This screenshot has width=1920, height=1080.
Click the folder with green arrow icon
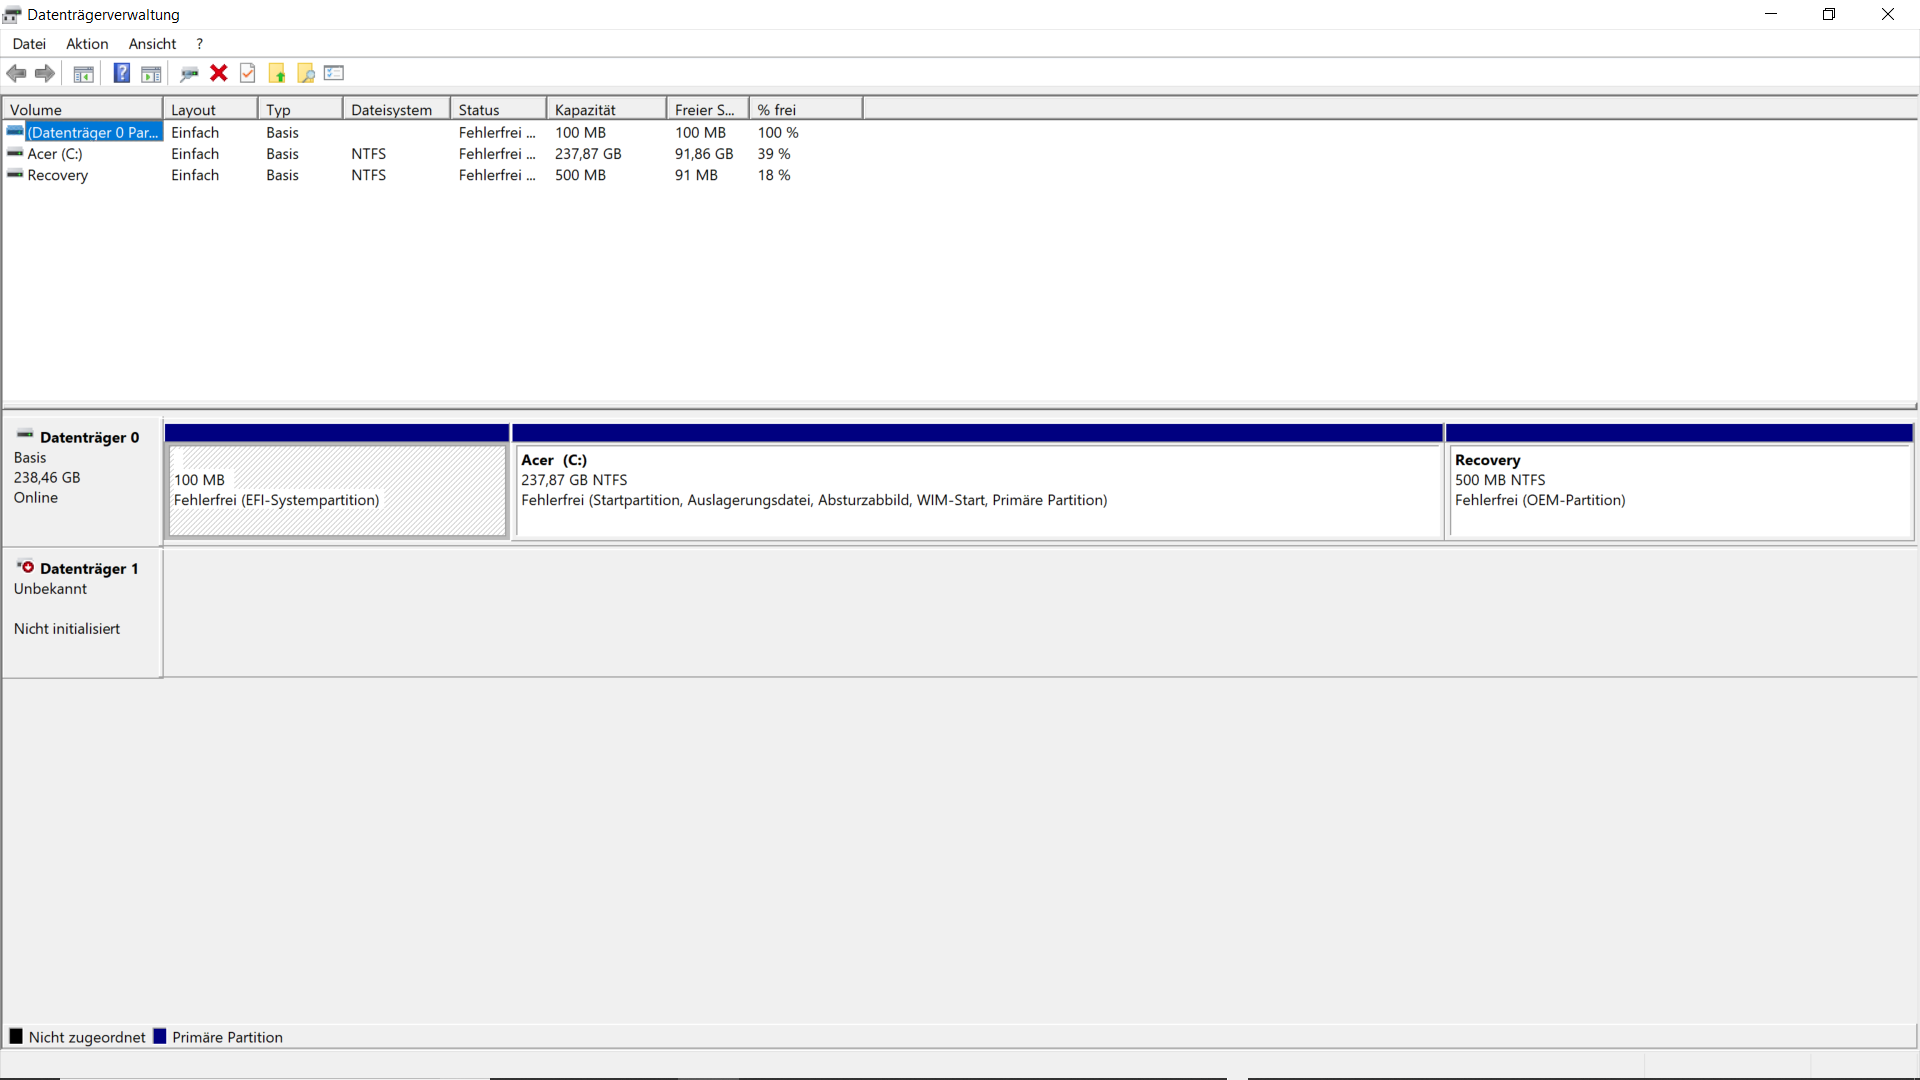(277, 73)
